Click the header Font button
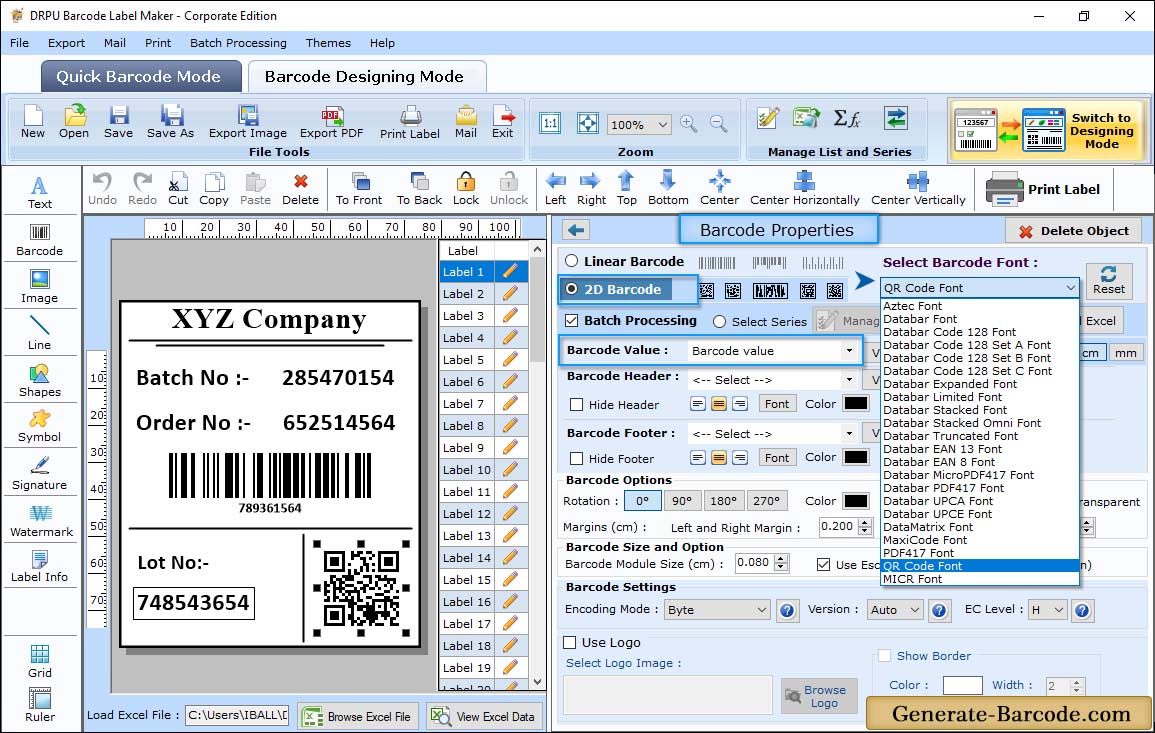Image resolution: width=1155 pixels, height=733 pixels. 776,404
